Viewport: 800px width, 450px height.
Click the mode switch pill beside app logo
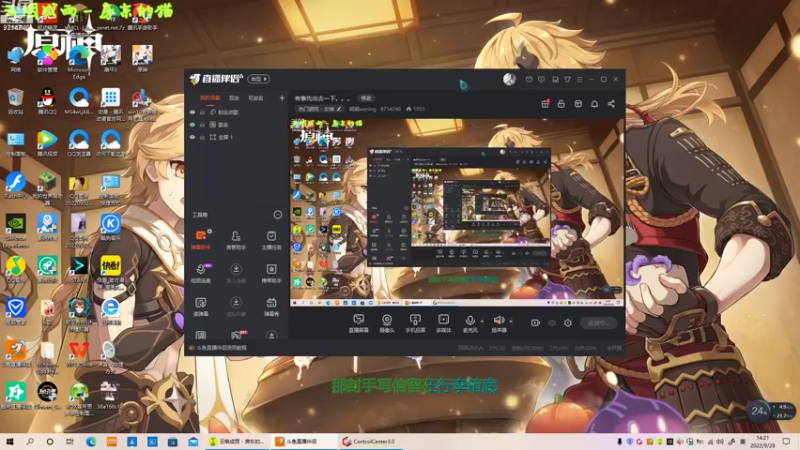[259, 79]
